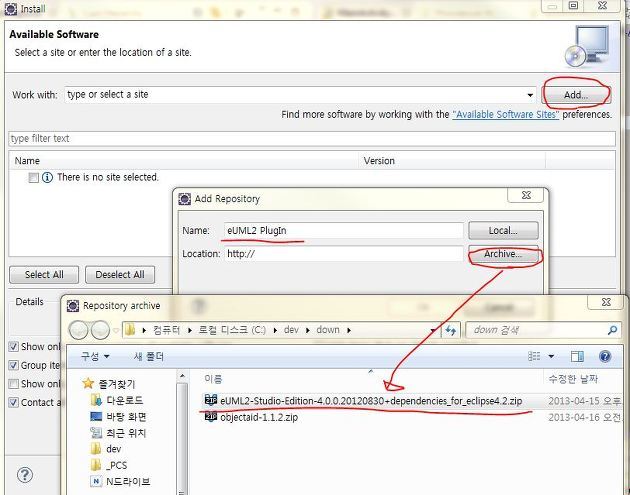The height and width of the screenshot is (495, 630).
Task: Close the Add Repository dialog
Action: [x=526, y=195]
